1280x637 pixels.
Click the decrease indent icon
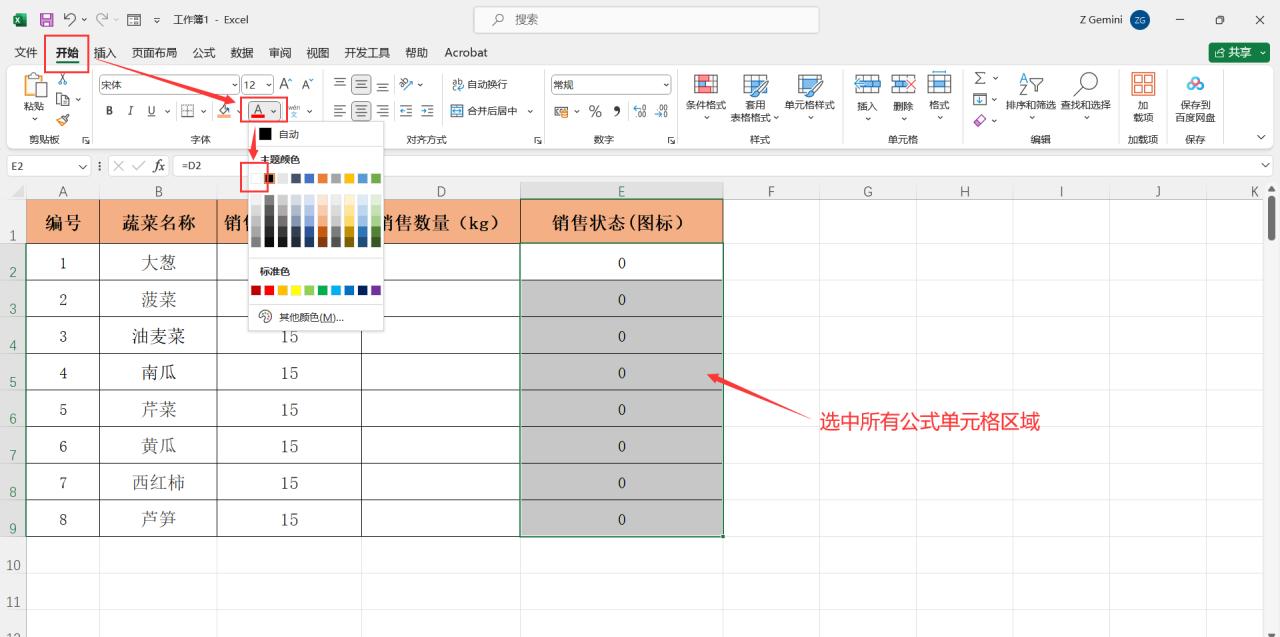coord(406,111)
